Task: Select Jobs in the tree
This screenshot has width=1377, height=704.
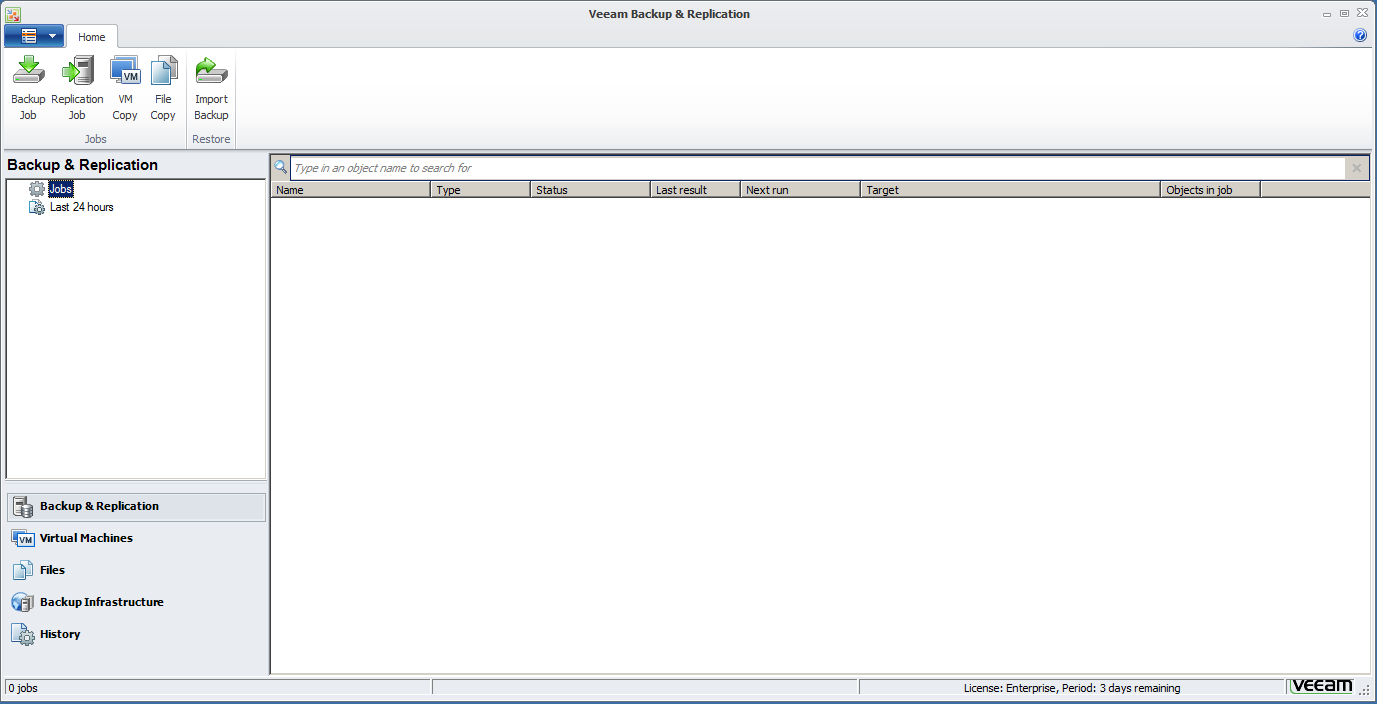Action: pos(61,189)
